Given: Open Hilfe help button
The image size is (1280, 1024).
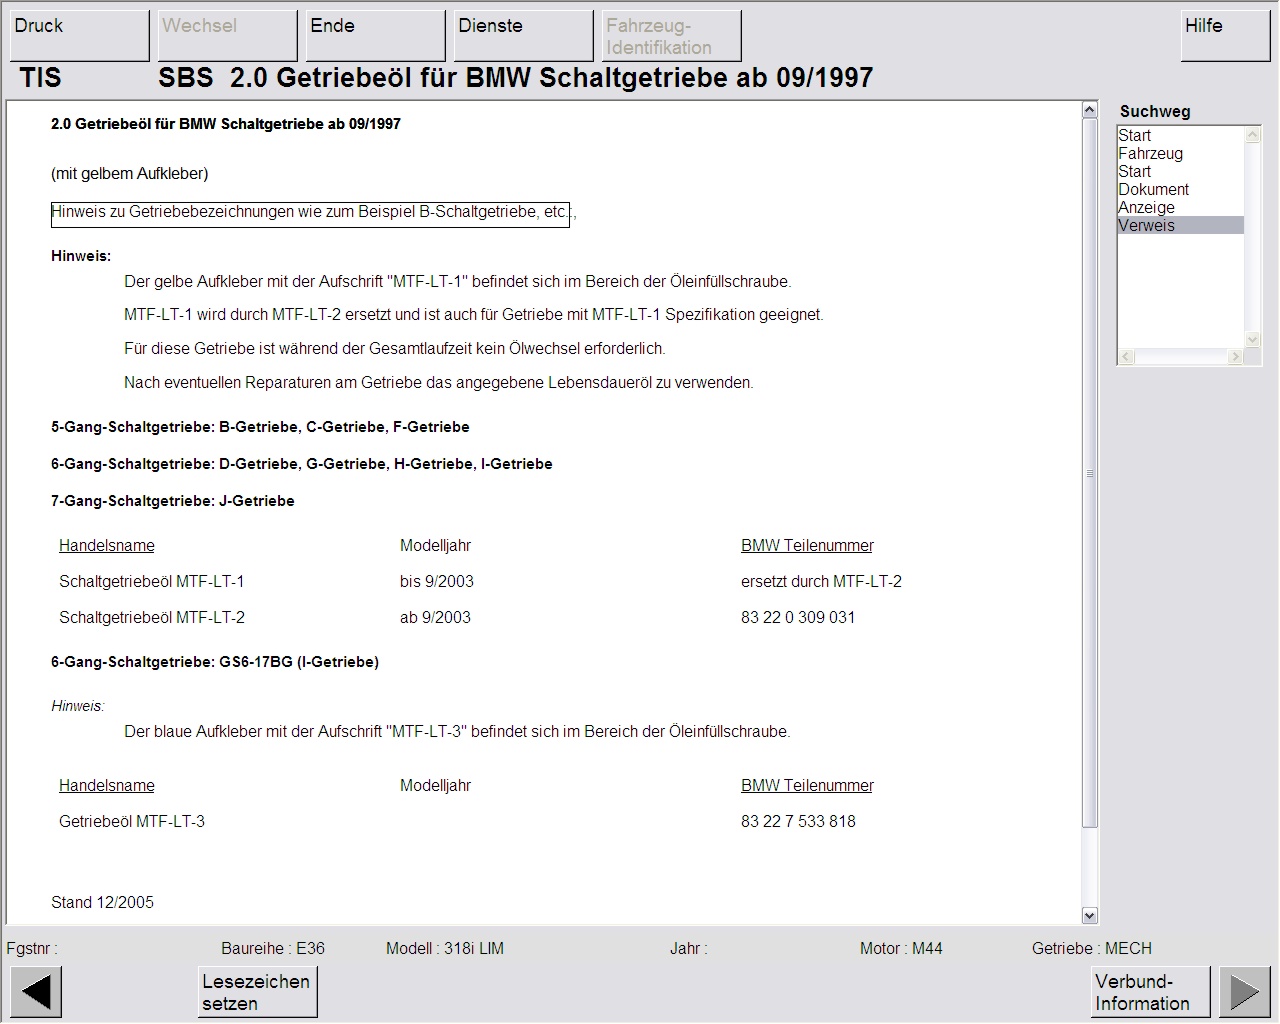Looking at the screenshot, I should click(x=1225, y=36).
